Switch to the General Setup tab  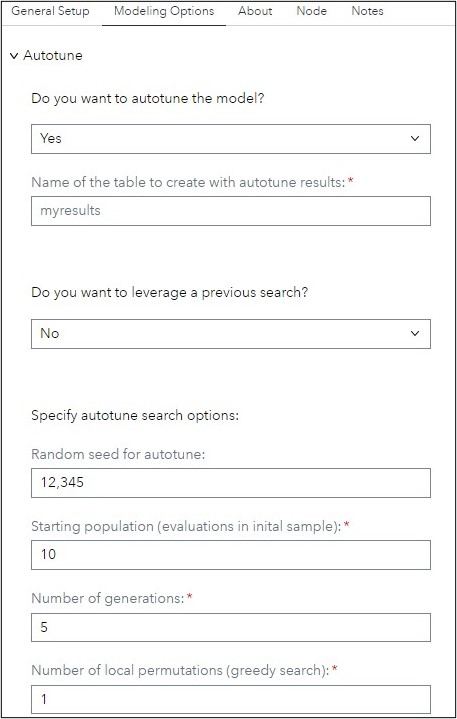pyautogui.click(x=50, y=11)
